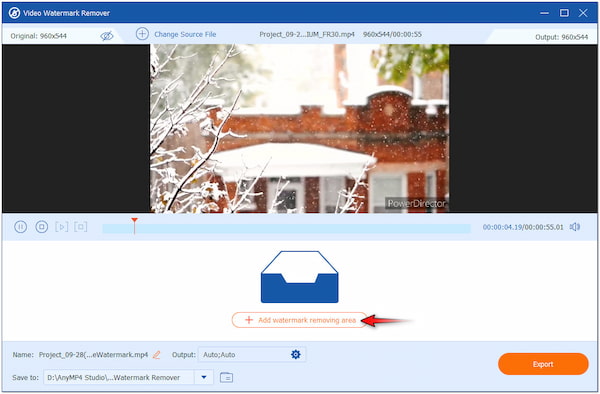Click the Project_09-2...IUM_FR30.mp4 source file name
This screenshot has width=600, height=394.
(x=307, y=34)
